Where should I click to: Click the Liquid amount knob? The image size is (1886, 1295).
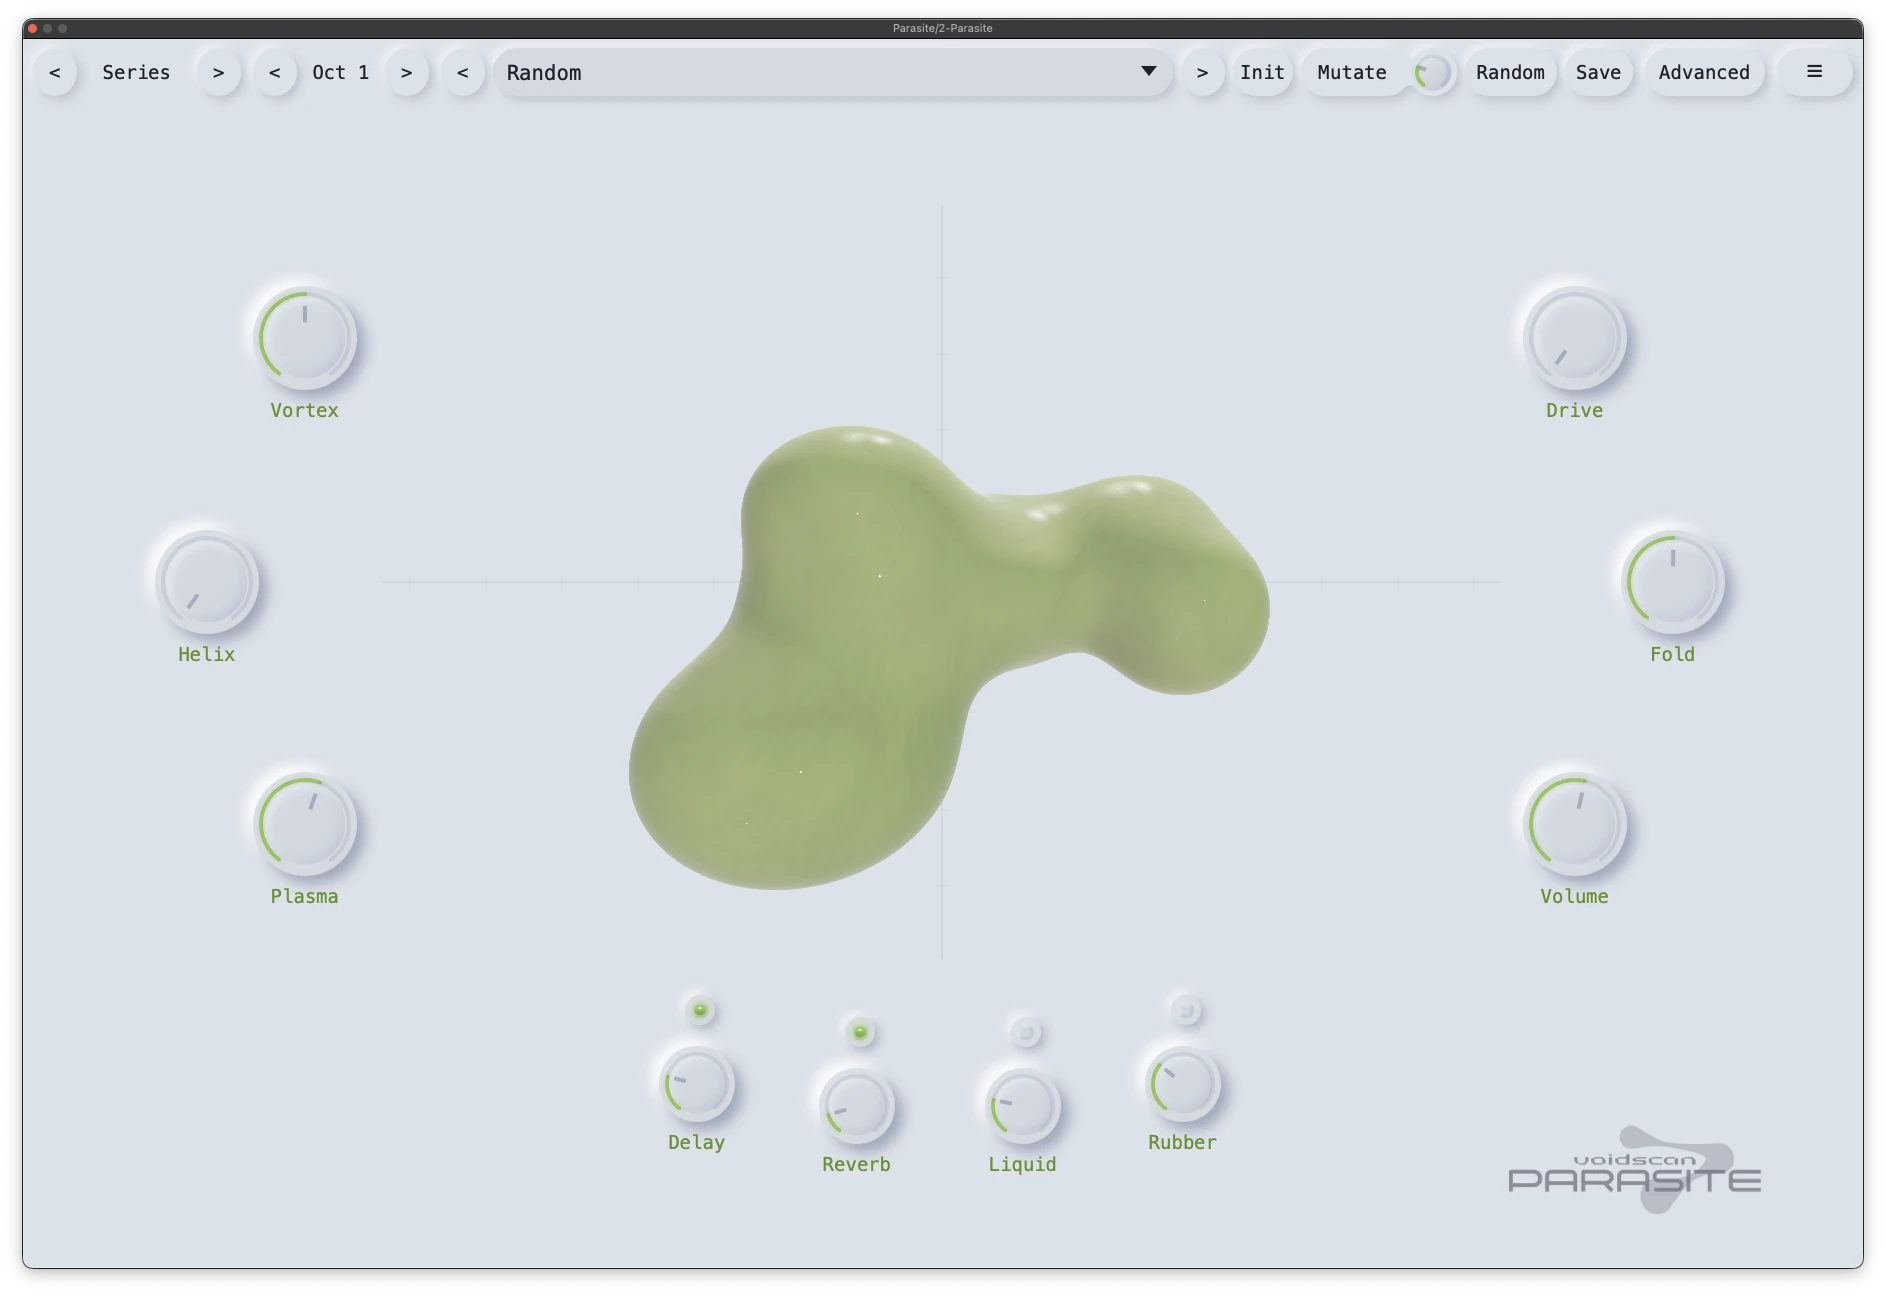[1023, 1107]
